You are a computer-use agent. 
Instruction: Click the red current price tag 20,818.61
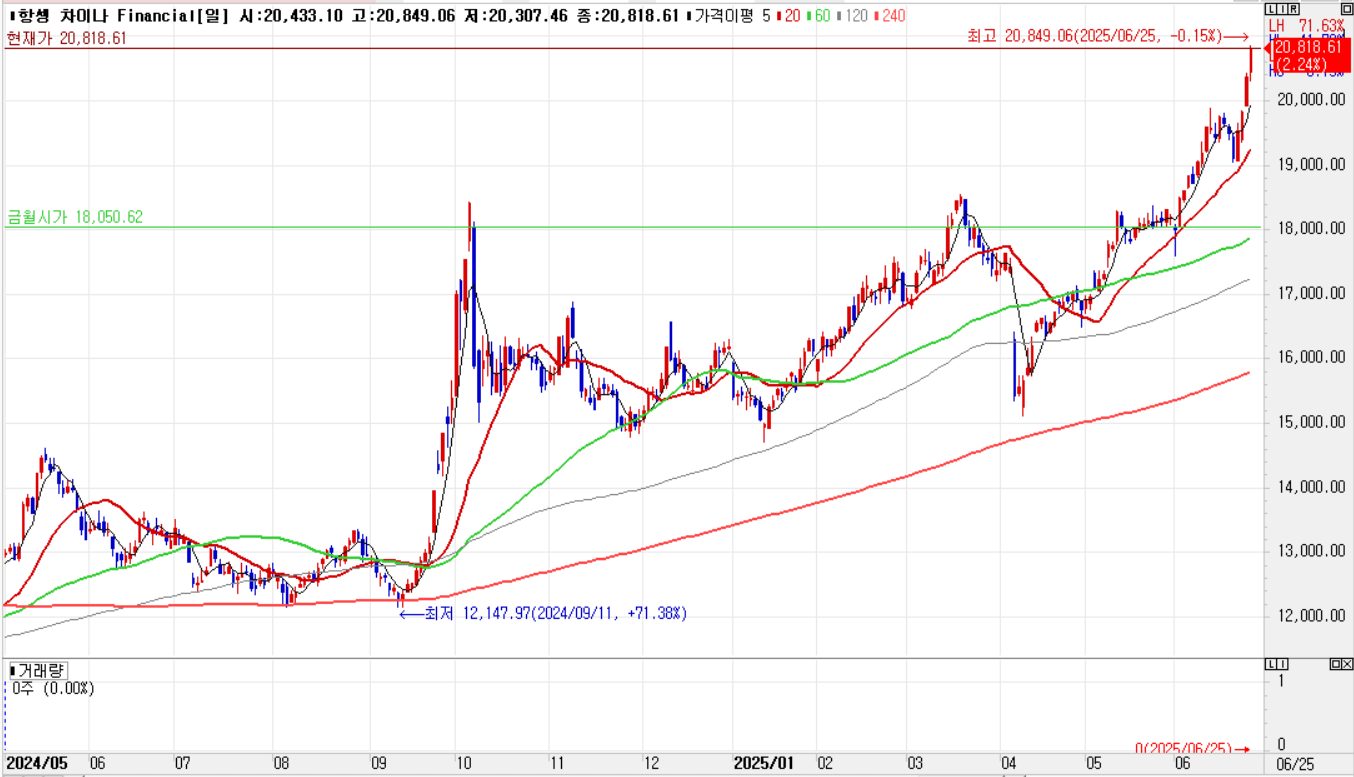click(x=1308, y=54)
